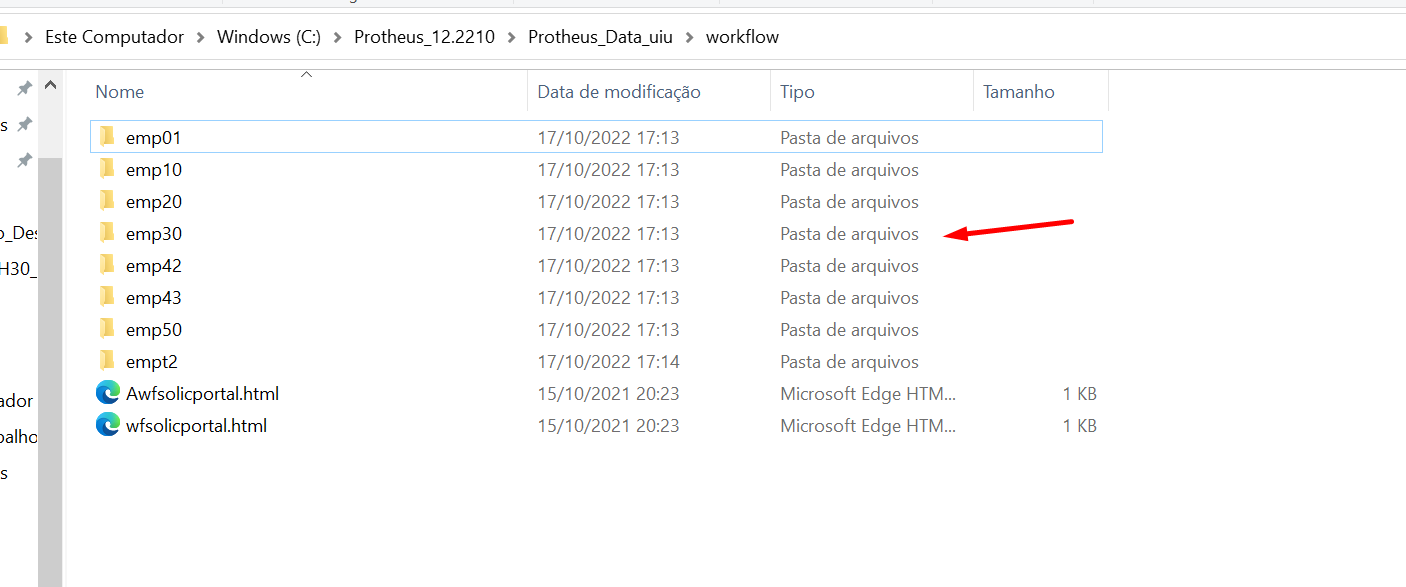This screenshot has width=1406, height=587.
Task: Sort by 'Data de modificação' column header
Action: coord(649,91)
